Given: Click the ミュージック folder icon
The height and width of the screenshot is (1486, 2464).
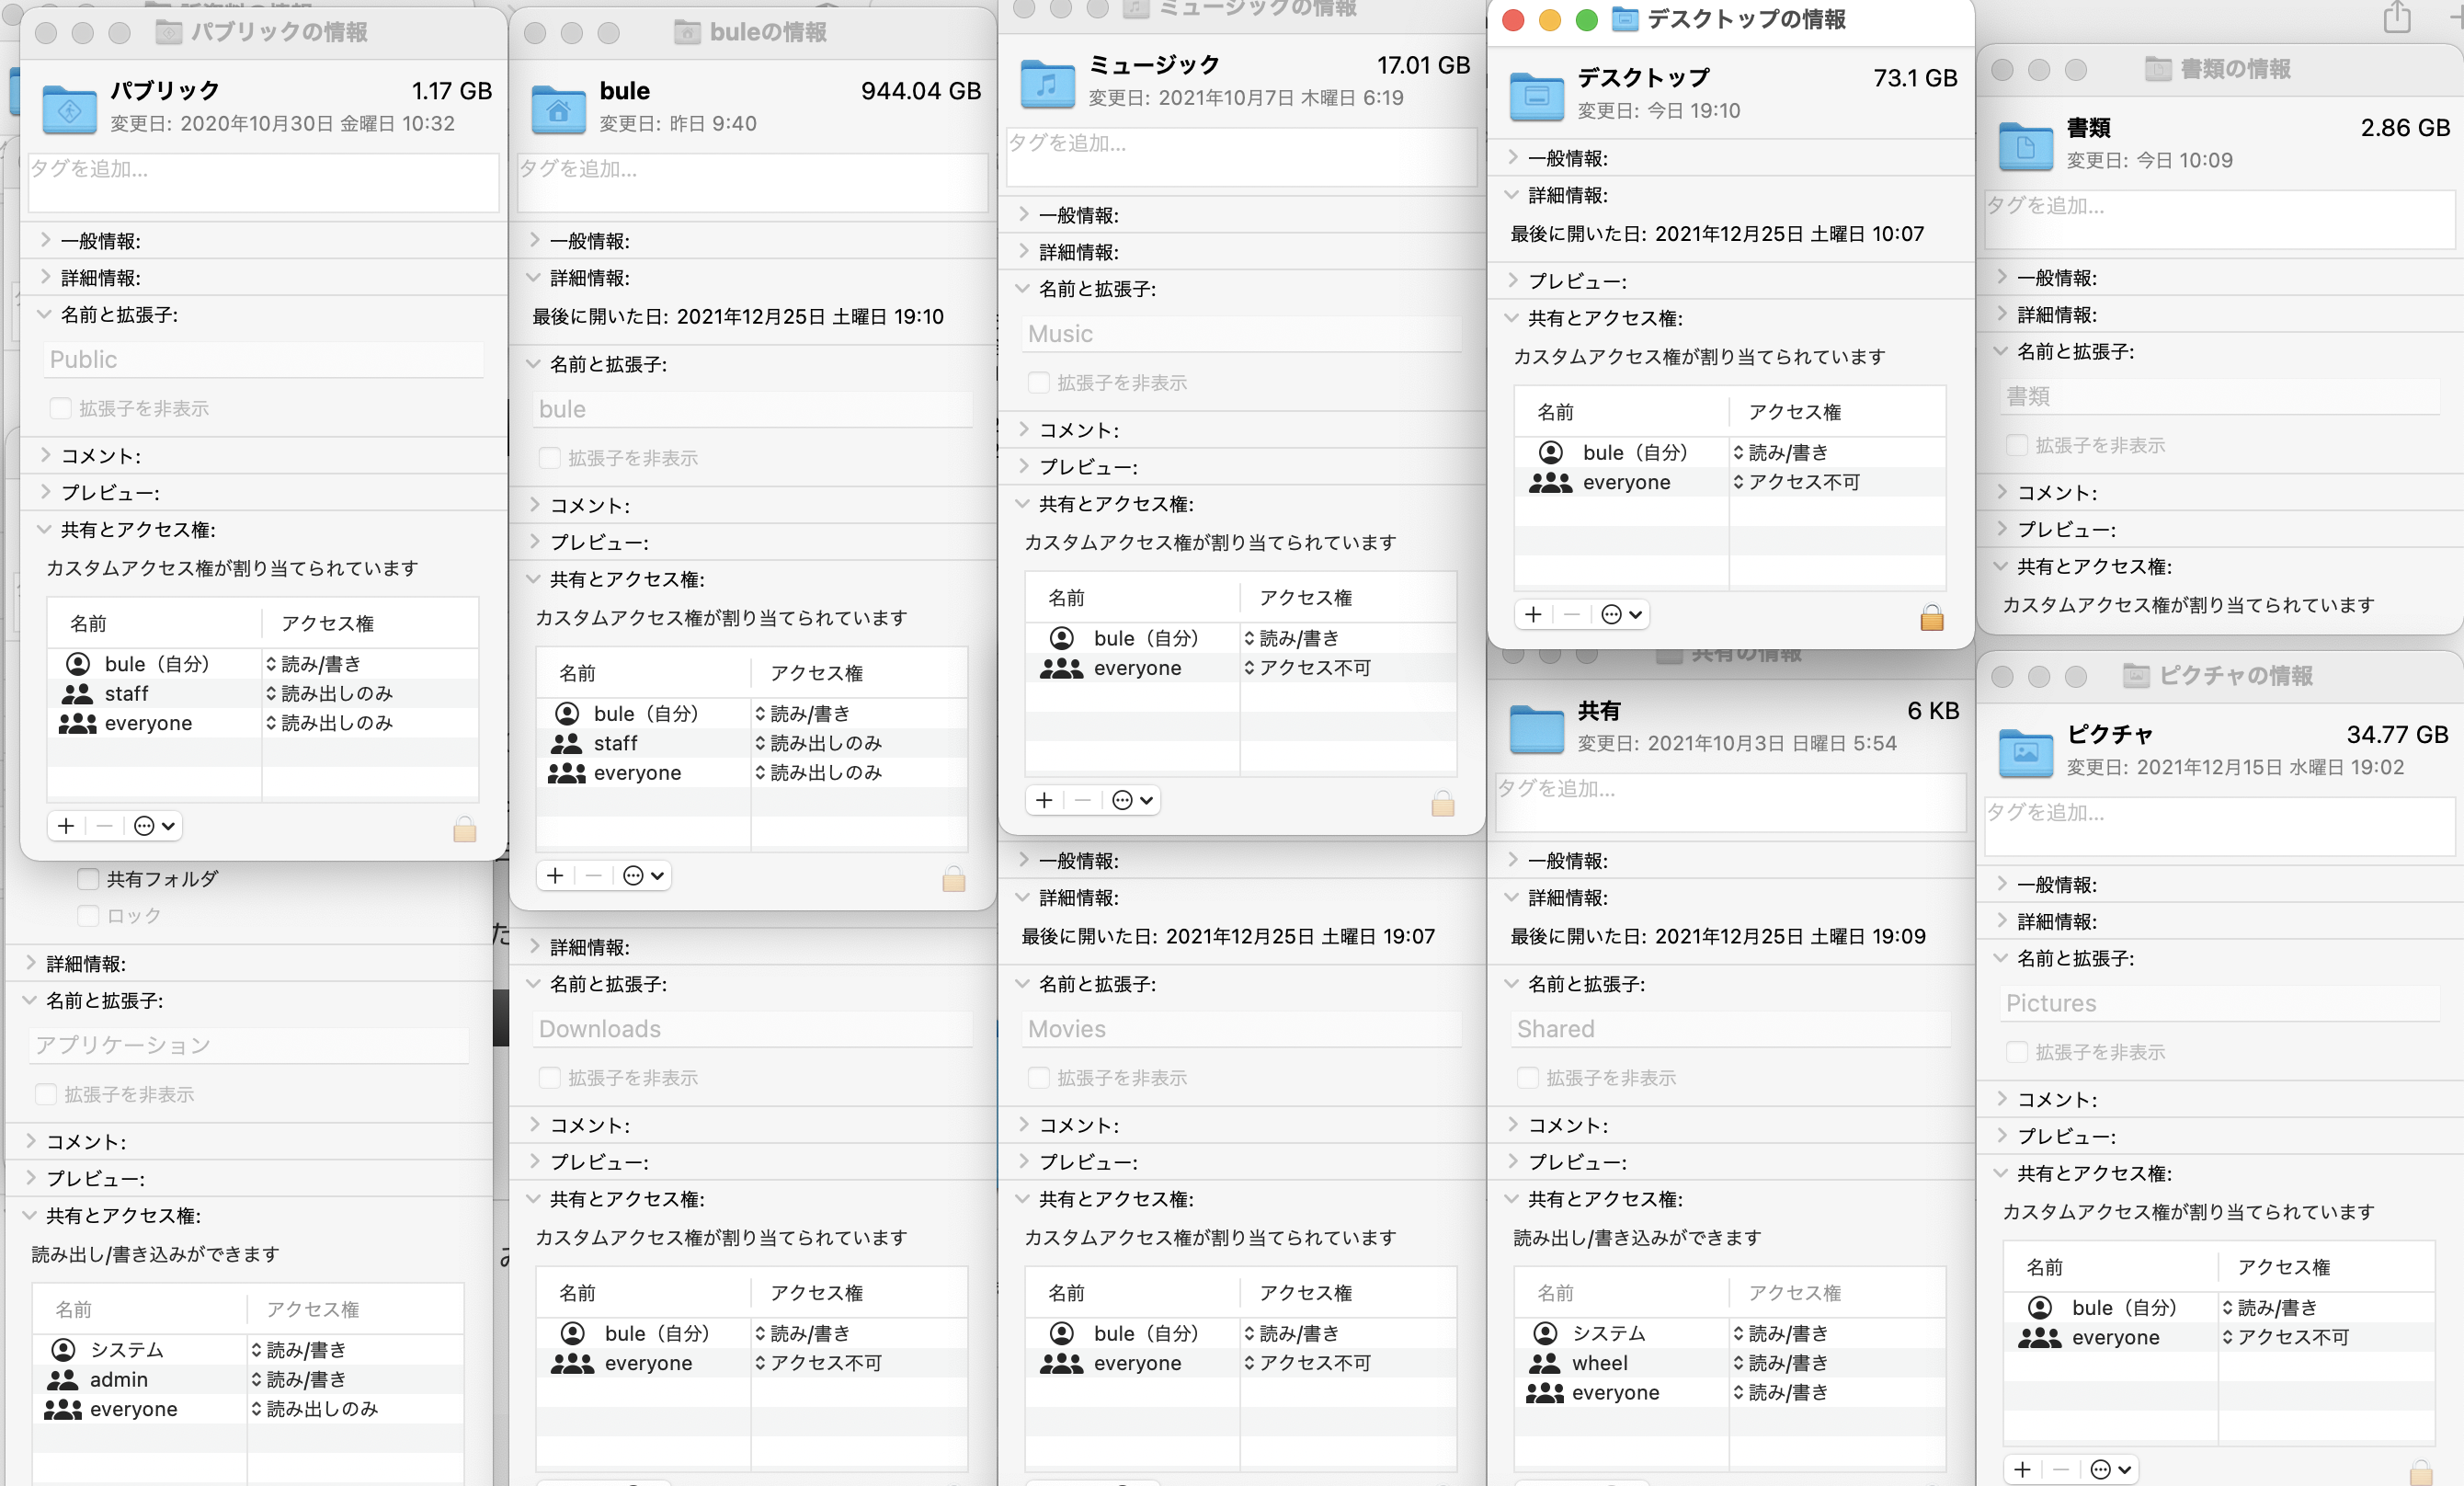Looking at the screenshot, I should coord(1047,83).
